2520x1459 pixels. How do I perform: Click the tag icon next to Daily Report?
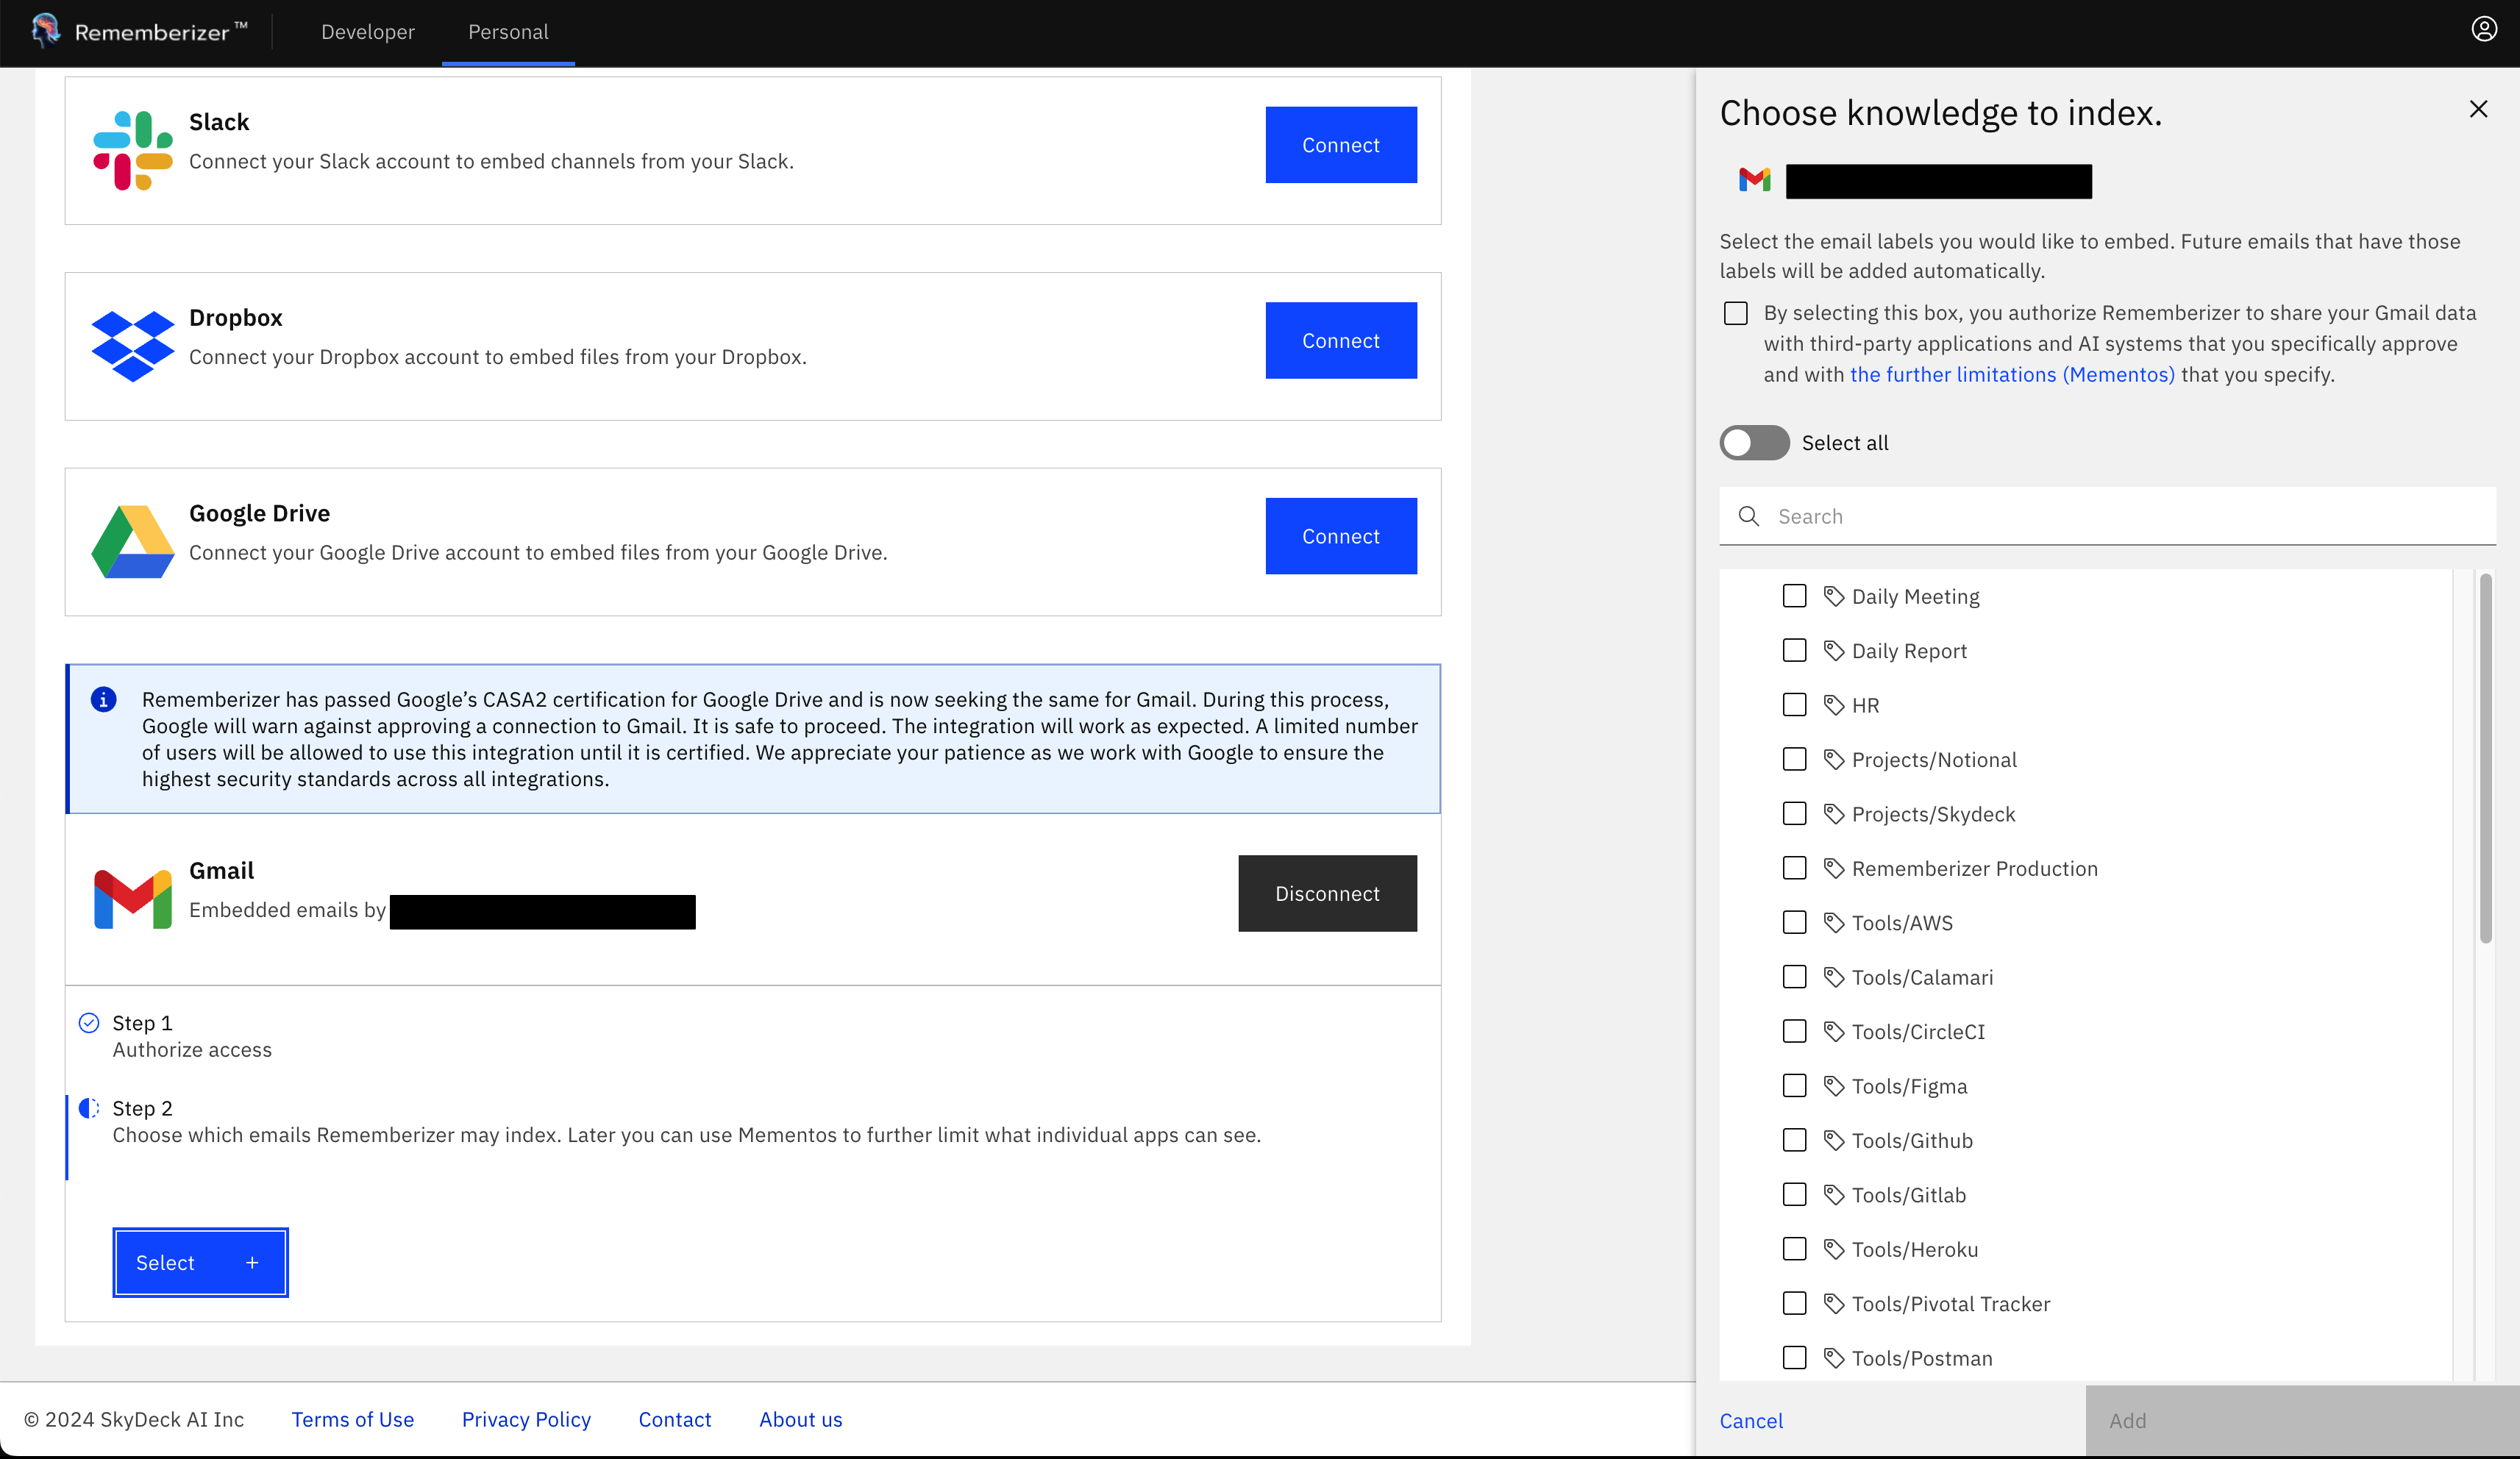(x=1833, y=650)
